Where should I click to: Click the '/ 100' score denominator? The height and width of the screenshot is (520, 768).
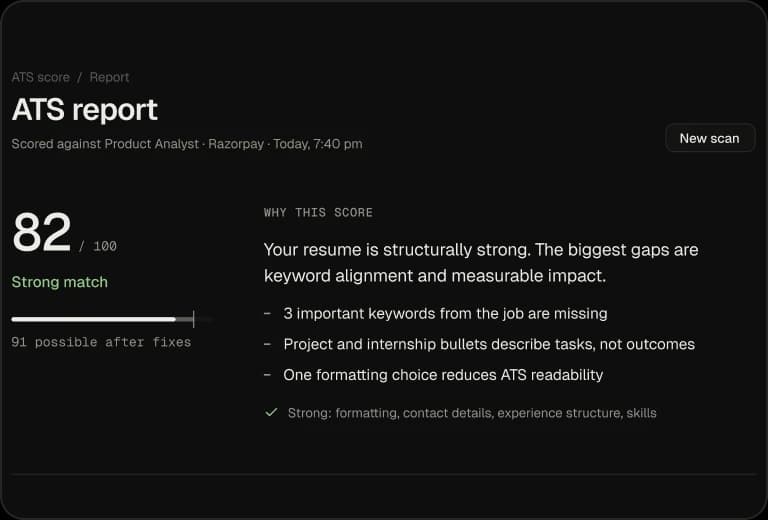coord(97,246)
